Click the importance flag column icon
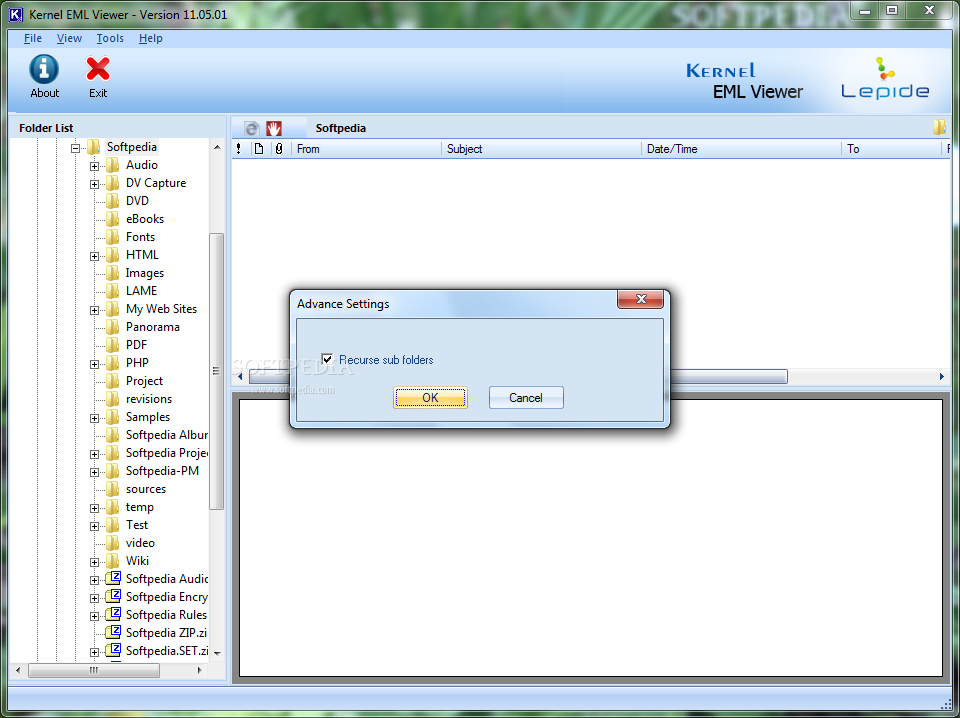 tap(239, 149)
